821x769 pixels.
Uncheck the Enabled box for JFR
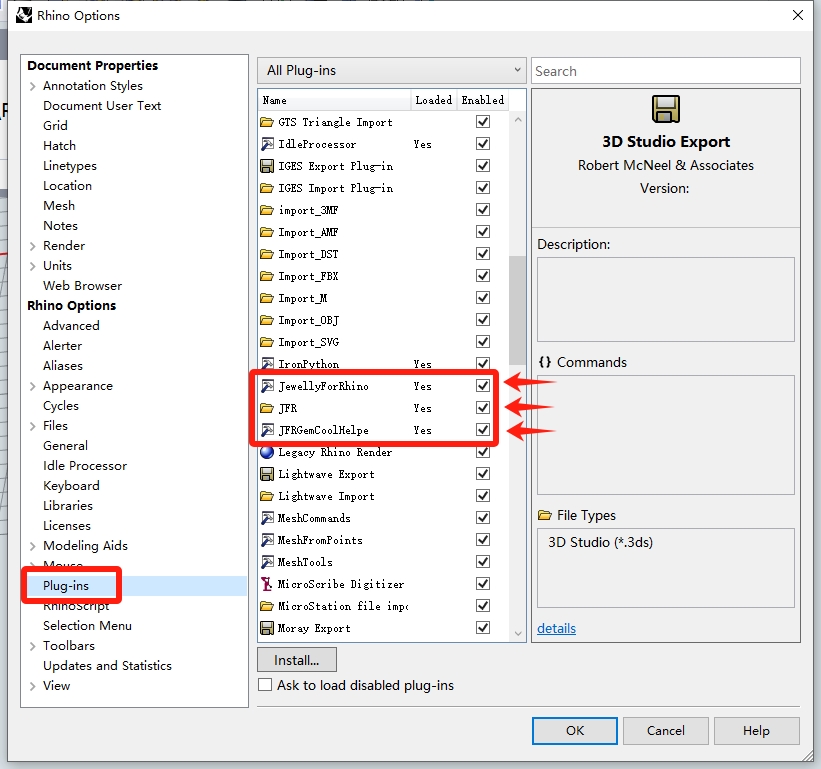click(483, 407)
